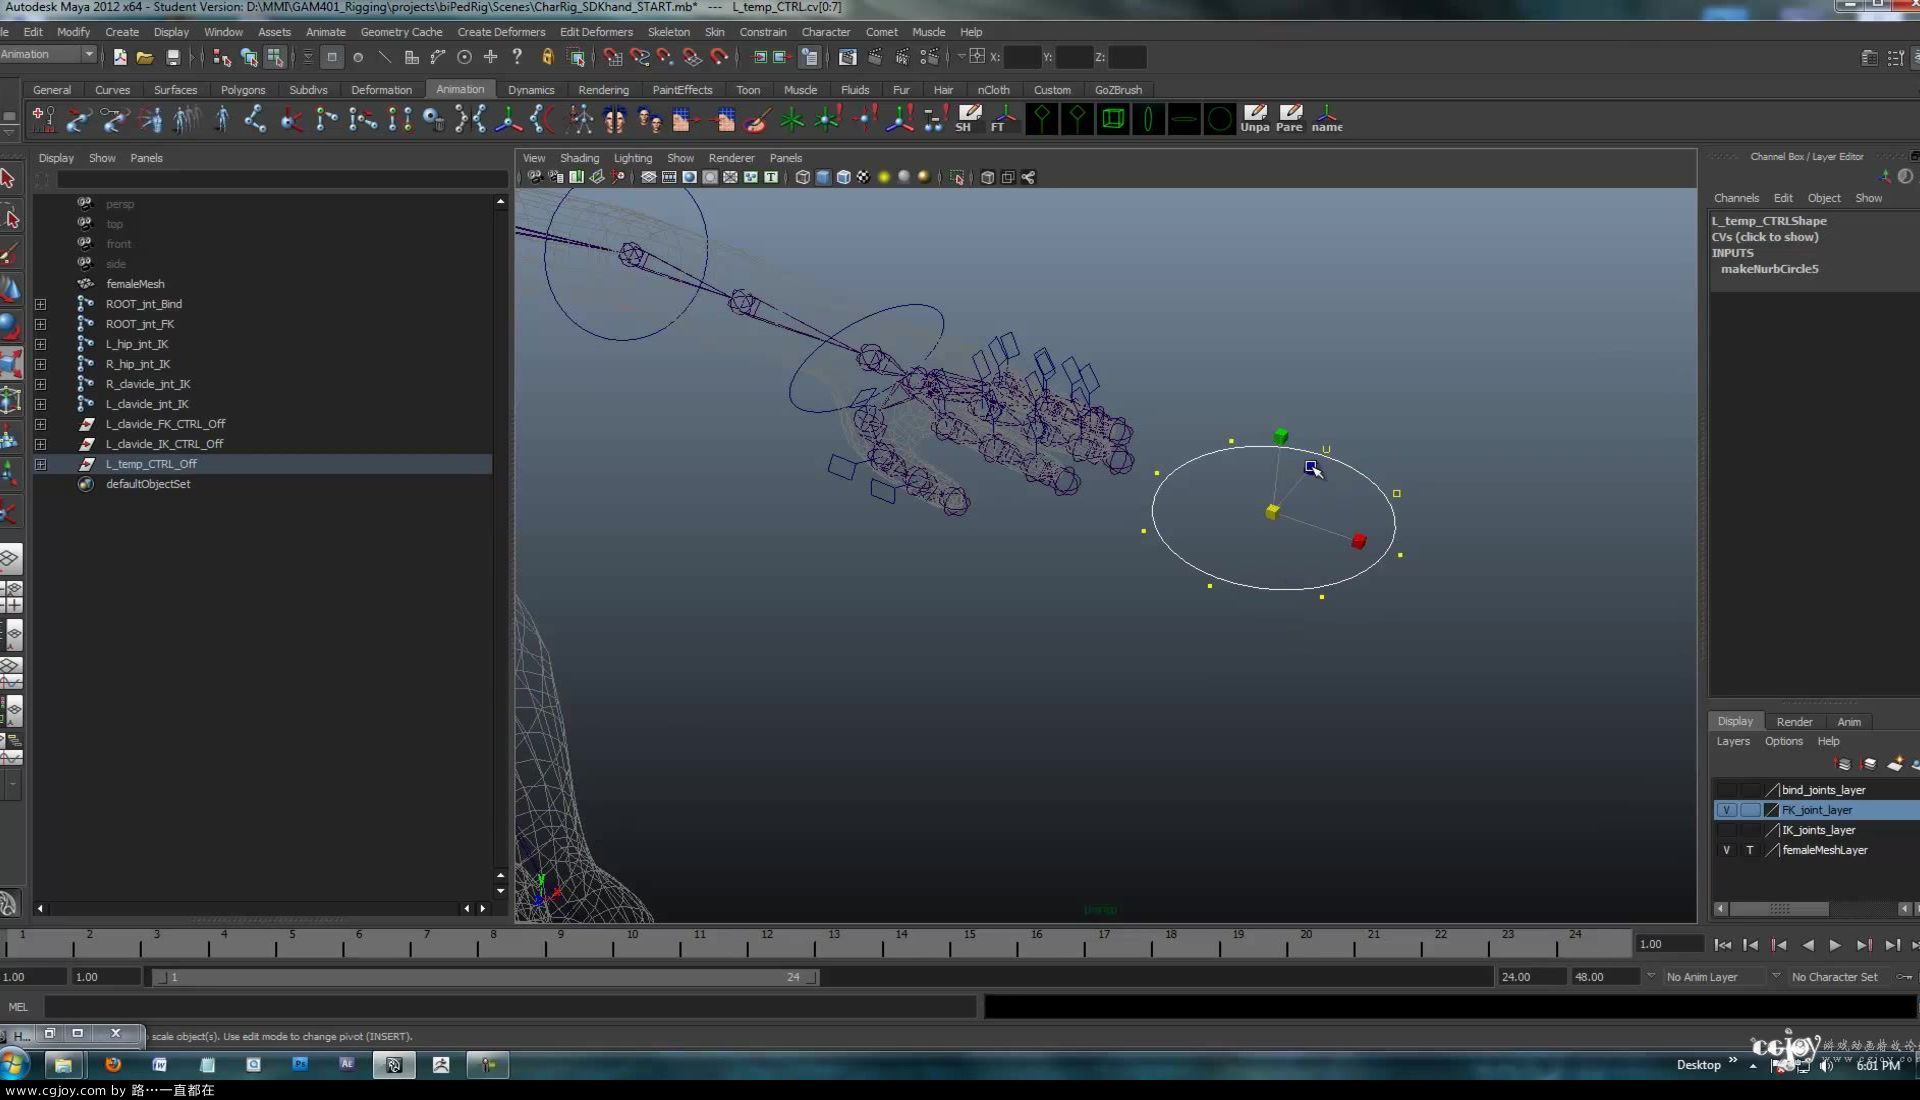Toggle visibility of FK_joint_layer

[1725, 810]
